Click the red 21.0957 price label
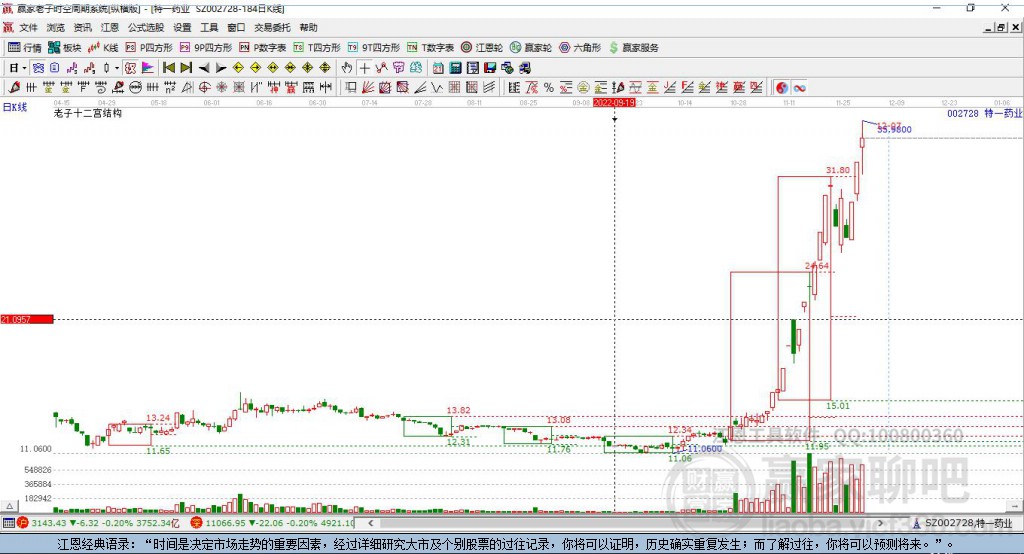 pyautogui.click(x=27, y=319)
